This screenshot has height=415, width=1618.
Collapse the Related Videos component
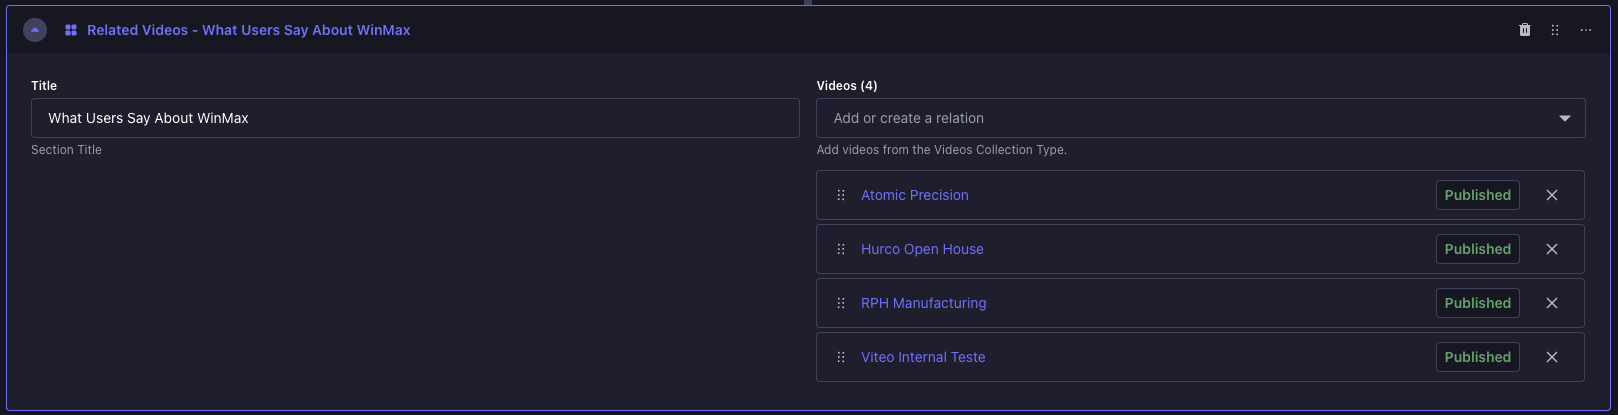[x=35, y=30]
